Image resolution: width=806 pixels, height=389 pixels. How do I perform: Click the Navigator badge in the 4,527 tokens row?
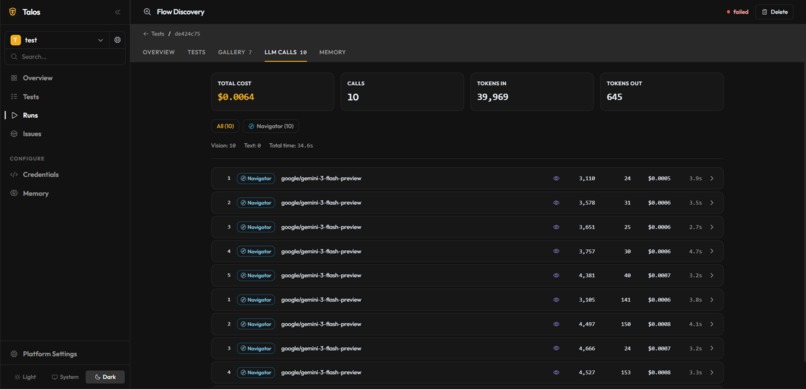(x=255, y=373)
